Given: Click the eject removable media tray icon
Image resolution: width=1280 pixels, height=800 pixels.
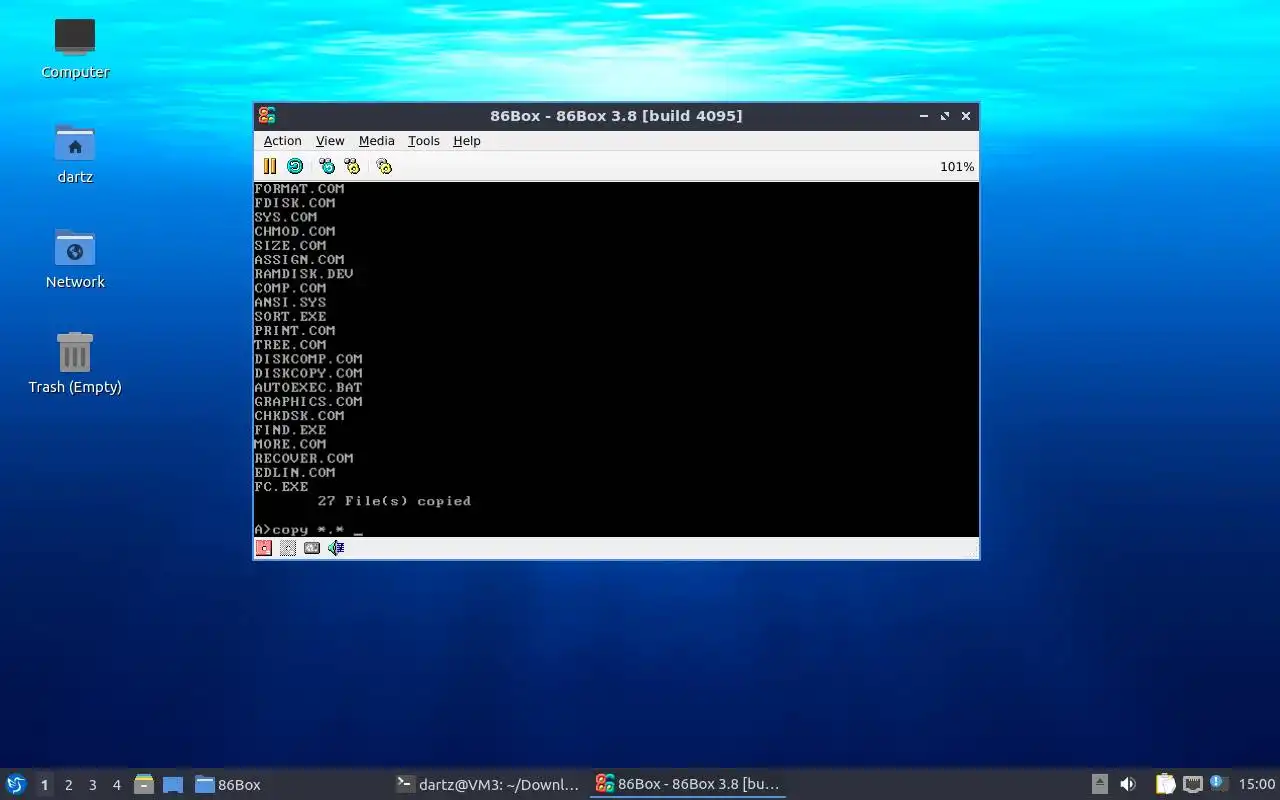Looking at the screenshot, I should point(1099,785).
